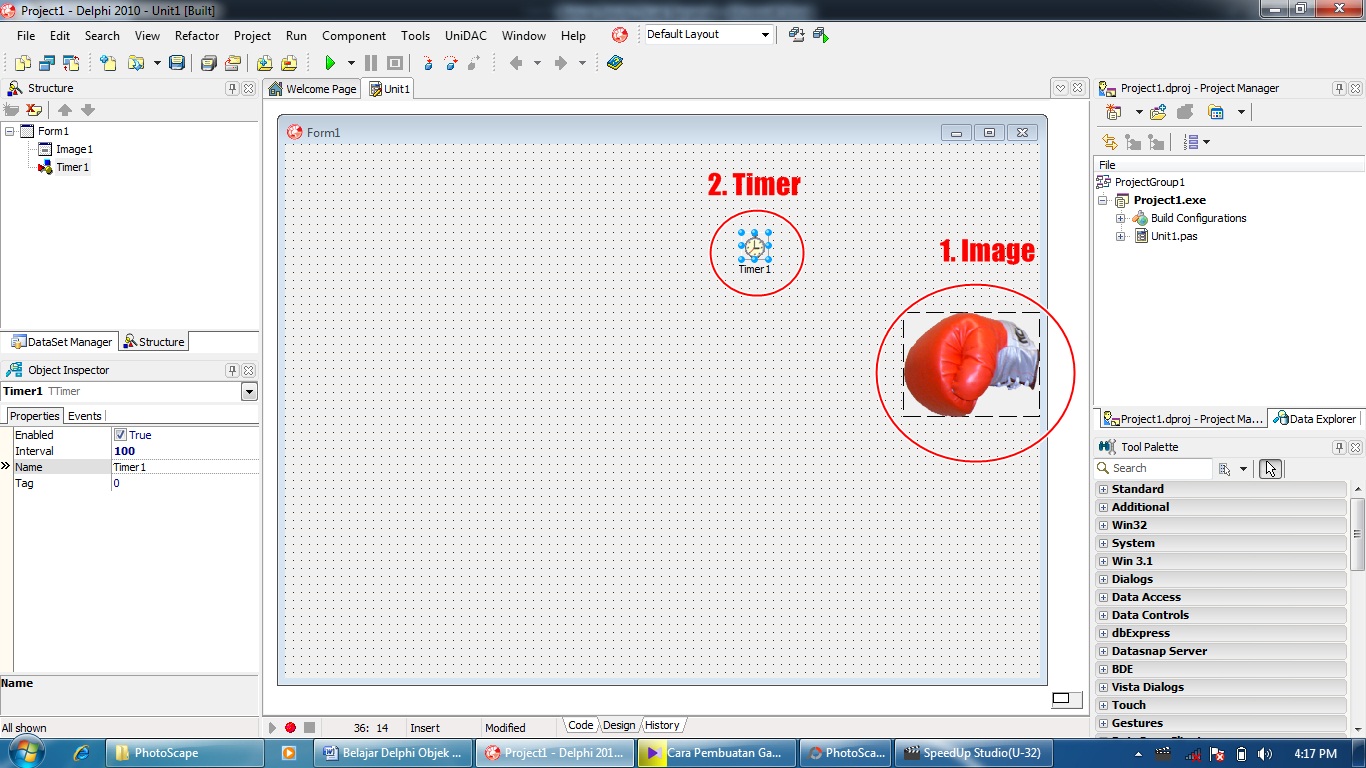Select Image1 in the Structure tree
Viewport: 1366px width, 768px height.
coord(73,149)
